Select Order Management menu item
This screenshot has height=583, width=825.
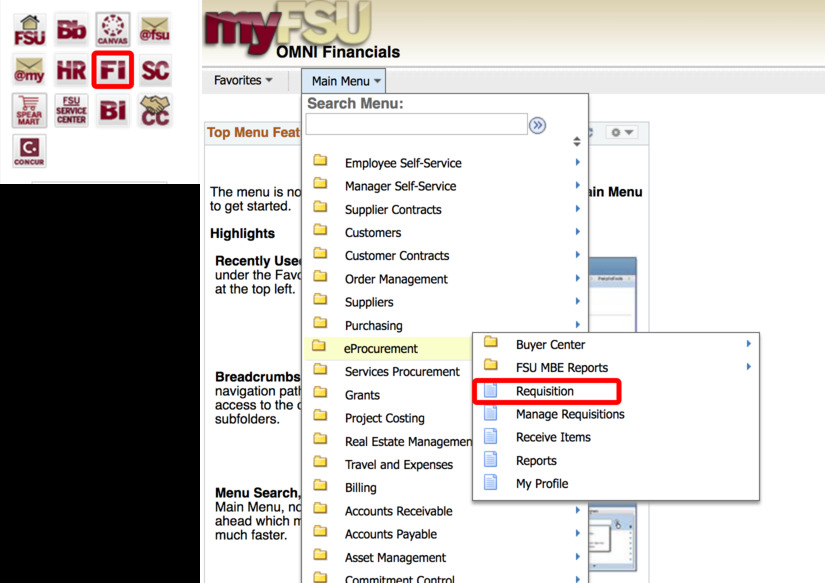click(x=396, y=279)
